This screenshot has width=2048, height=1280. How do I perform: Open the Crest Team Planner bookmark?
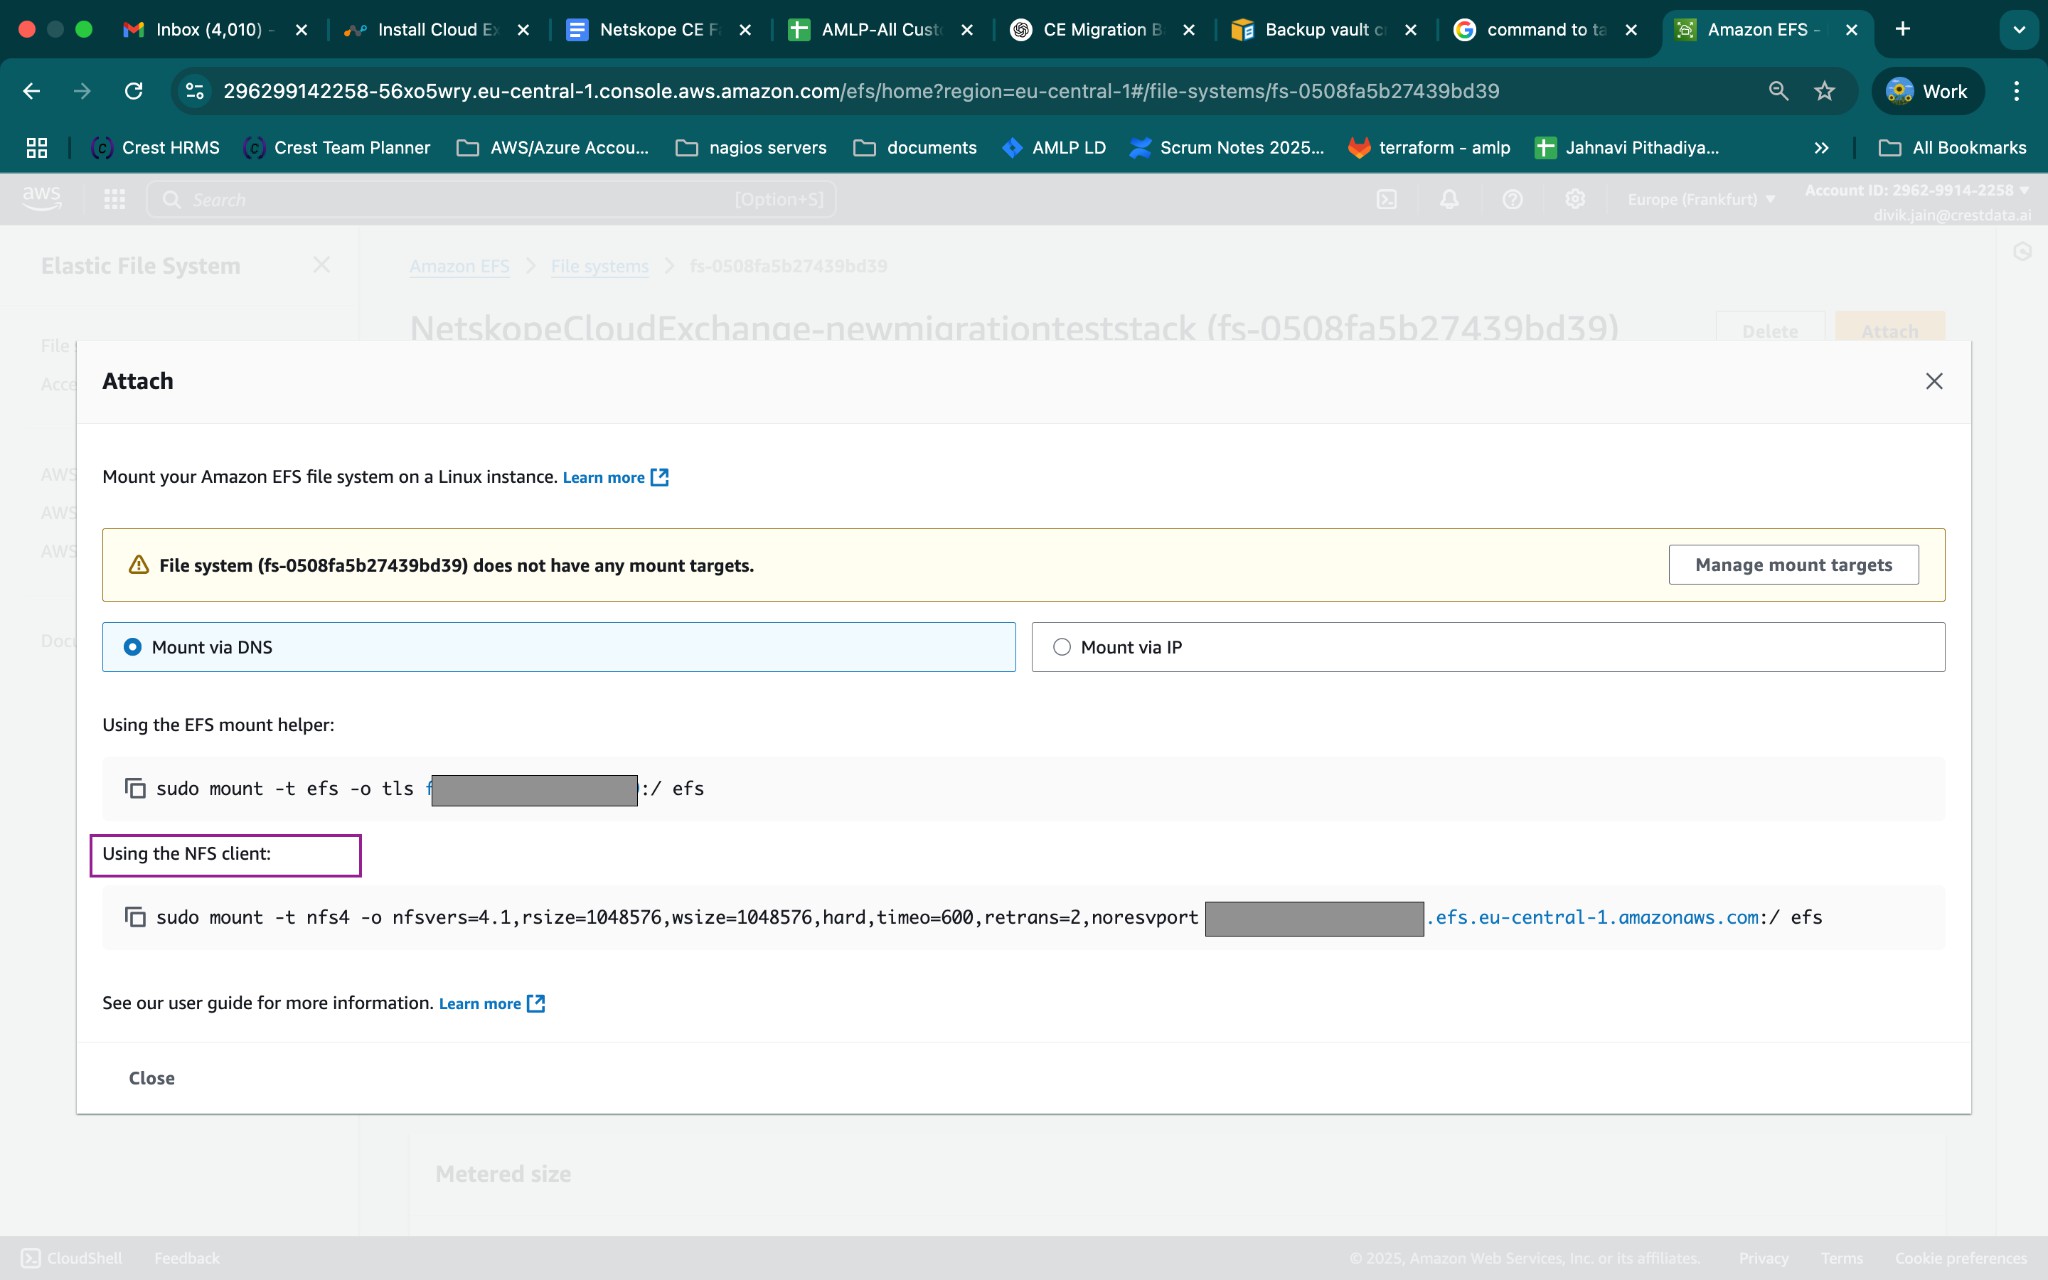(336, 148)
